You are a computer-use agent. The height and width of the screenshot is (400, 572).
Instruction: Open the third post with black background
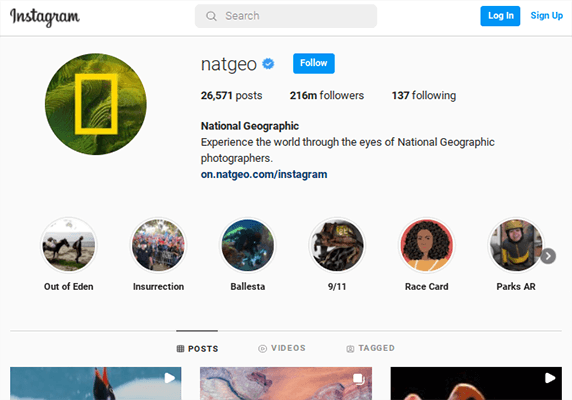[476, 383]
